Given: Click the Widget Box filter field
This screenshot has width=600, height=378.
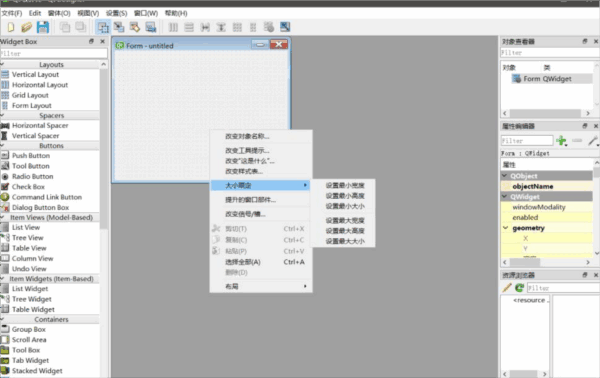Looking at the screenshot, I should 54,54.
